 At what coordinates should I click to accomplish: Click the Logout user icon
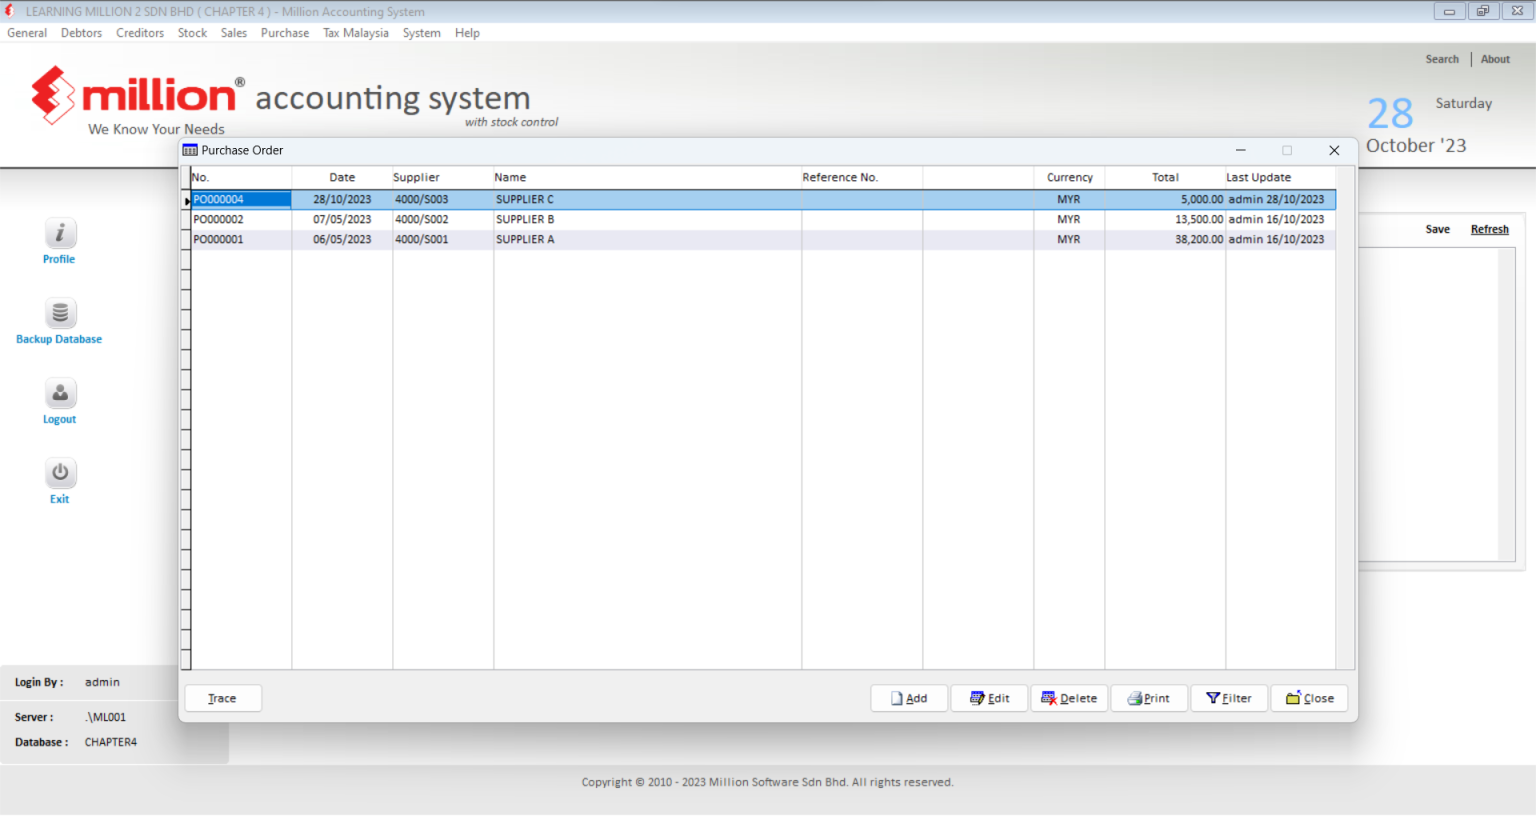point(60,393)
